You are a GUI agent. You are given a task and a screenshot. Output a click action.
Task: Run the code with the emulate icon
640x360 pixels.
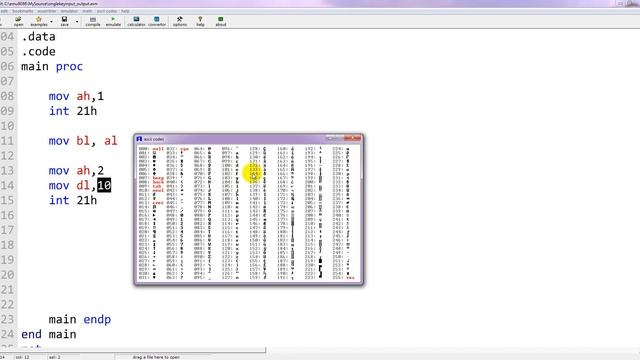pos(113,21)
